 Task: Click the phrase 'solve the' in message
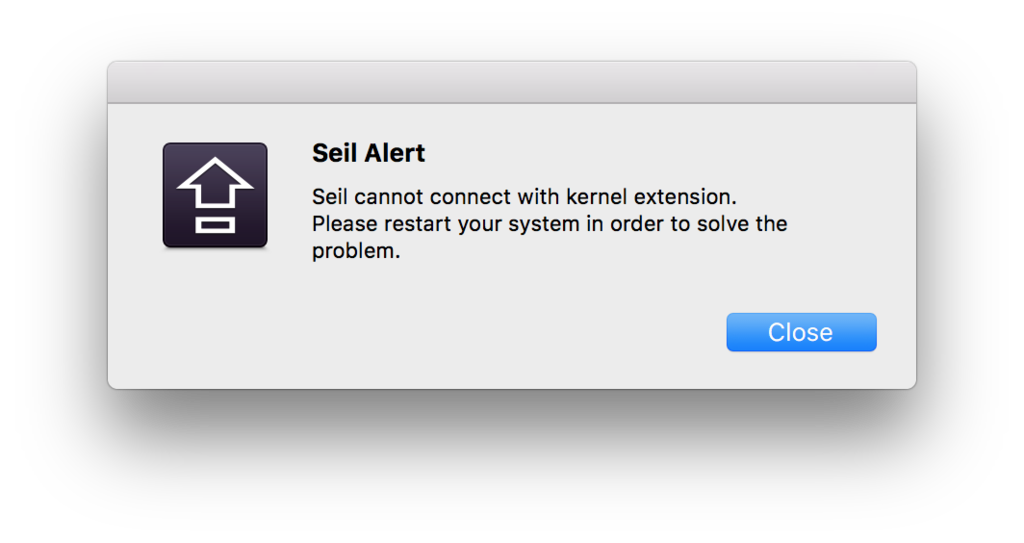pos(742,224)
